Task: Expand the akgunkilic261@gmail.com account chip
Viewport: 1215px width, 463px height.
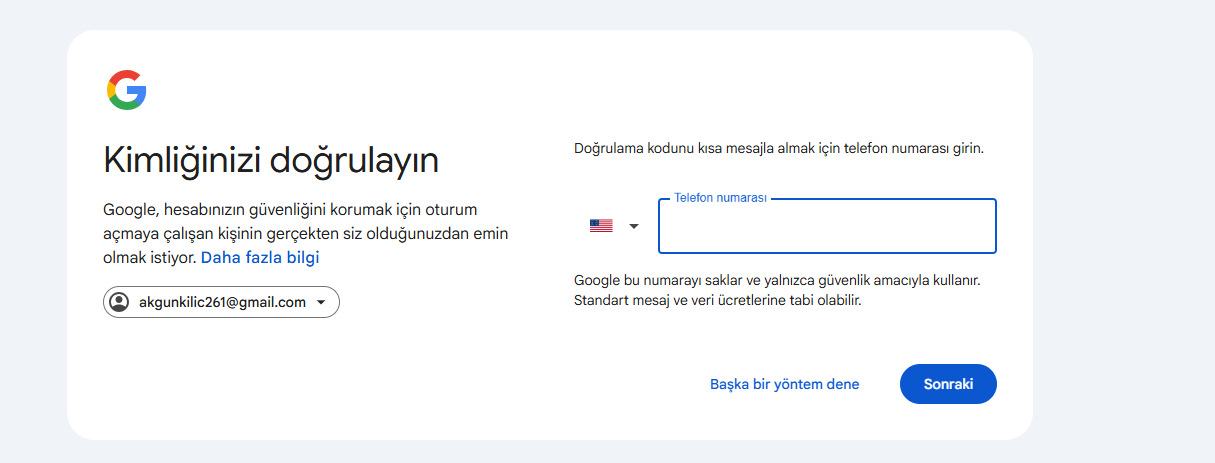Action: (221, 302)
